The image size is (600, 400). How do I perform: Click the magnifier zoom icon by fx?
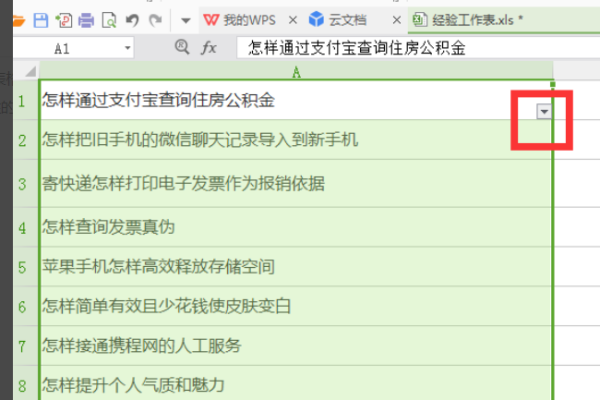pyautogui.click(x=182, y=47)
